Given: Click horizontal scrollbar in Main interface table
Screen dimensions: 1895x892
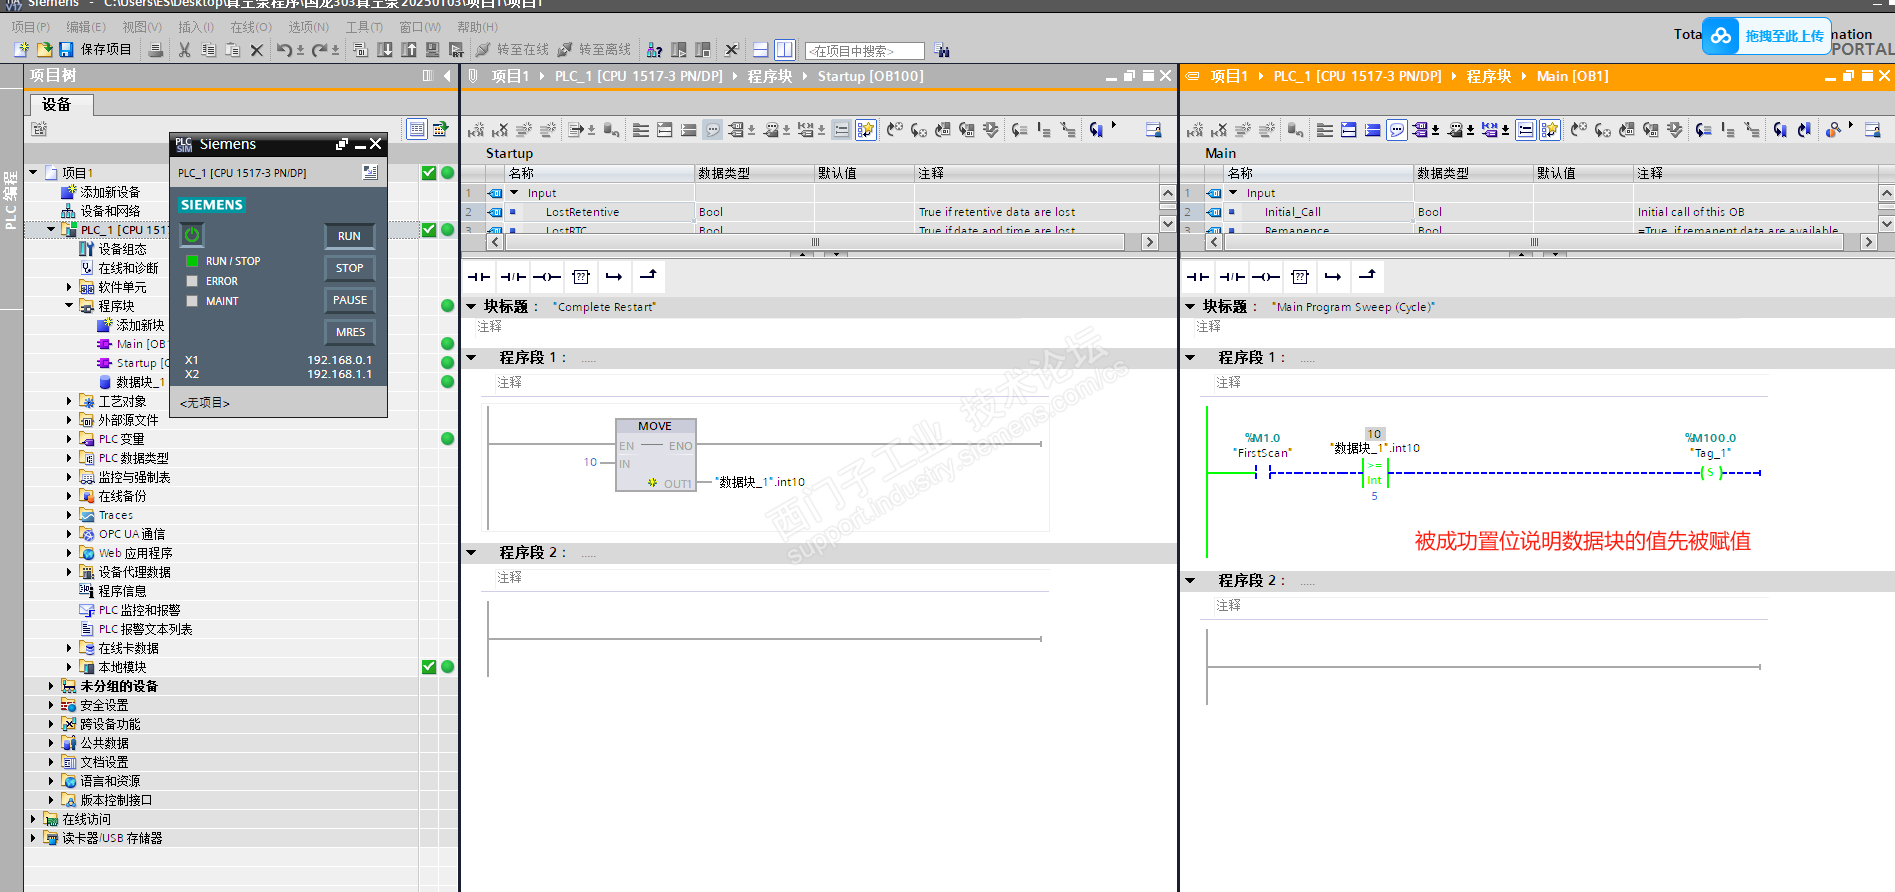Looking at the screenshot, I should (1534, 242).
